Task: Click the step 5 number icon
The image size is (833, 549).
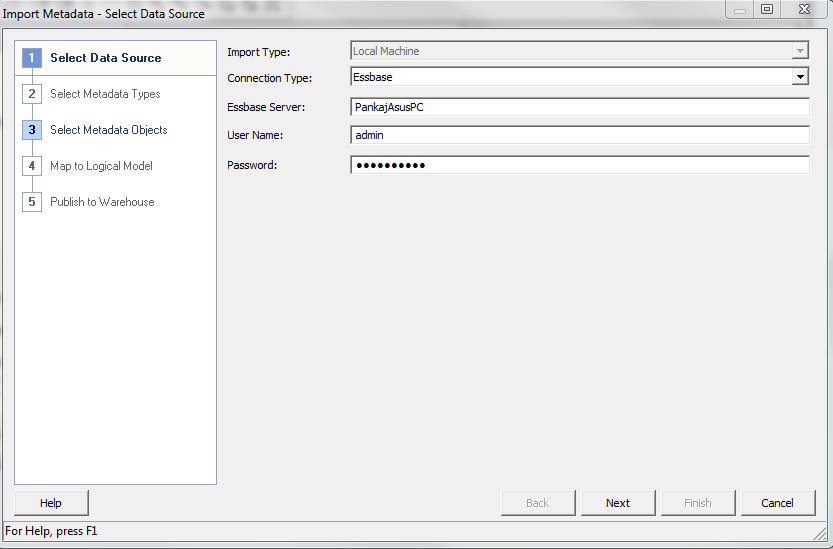Action: (32, 202)
